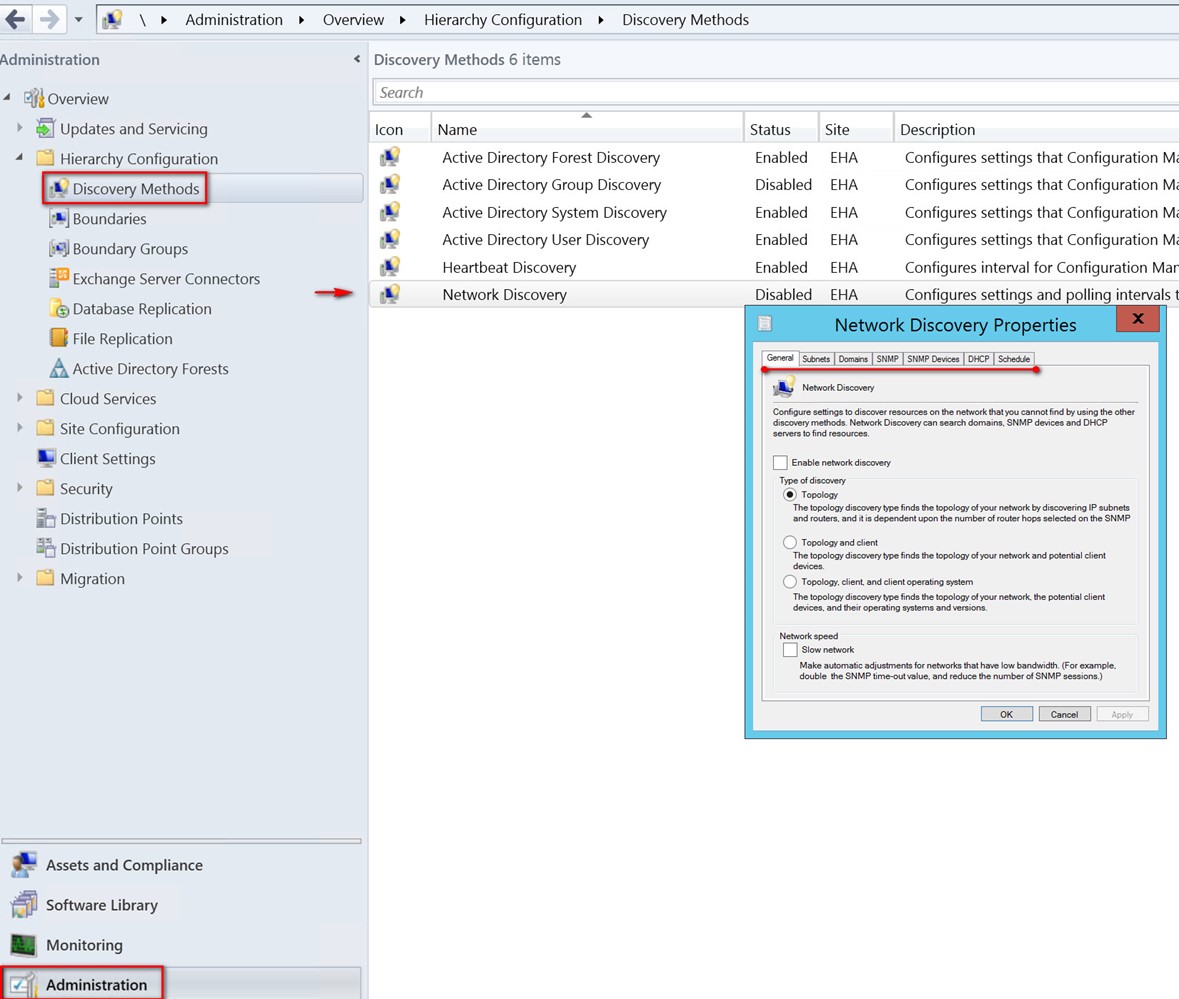Image resolution: width=1179 pixels, height=999 pixels.
Task: Click the Updates and Servicing icon
Action: click(46, 129)
